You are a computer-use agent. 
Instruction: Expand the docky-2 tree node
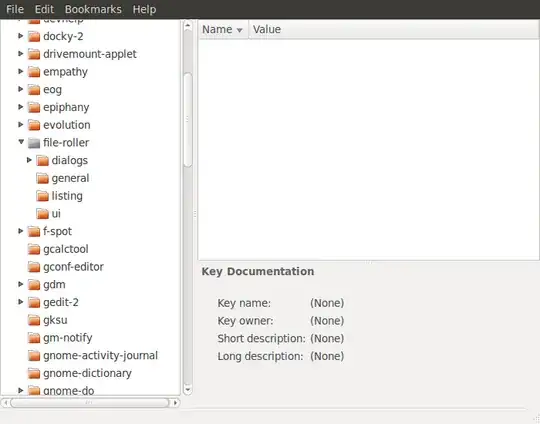point(20,35)
